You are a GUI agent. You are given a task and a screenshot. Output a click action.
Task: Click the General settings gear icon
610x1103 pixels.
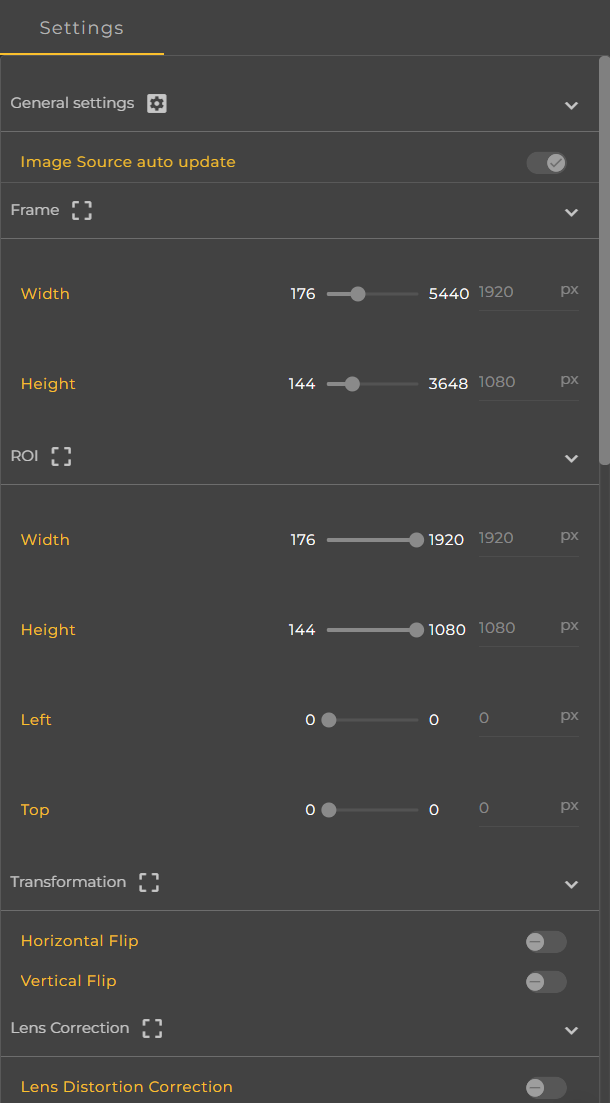pyautogui.click(x=157, y=103)
